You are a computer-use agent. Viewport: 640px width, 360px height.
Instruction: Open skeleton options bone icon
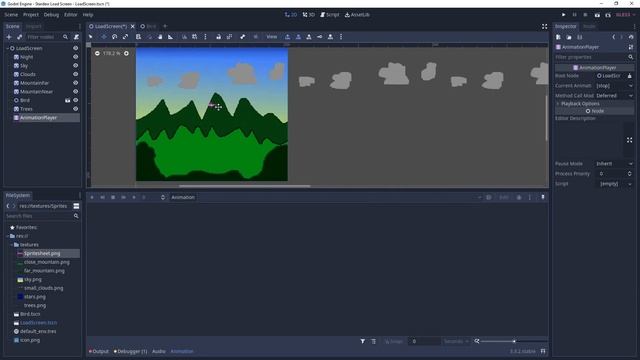click(x=242, y=37)
